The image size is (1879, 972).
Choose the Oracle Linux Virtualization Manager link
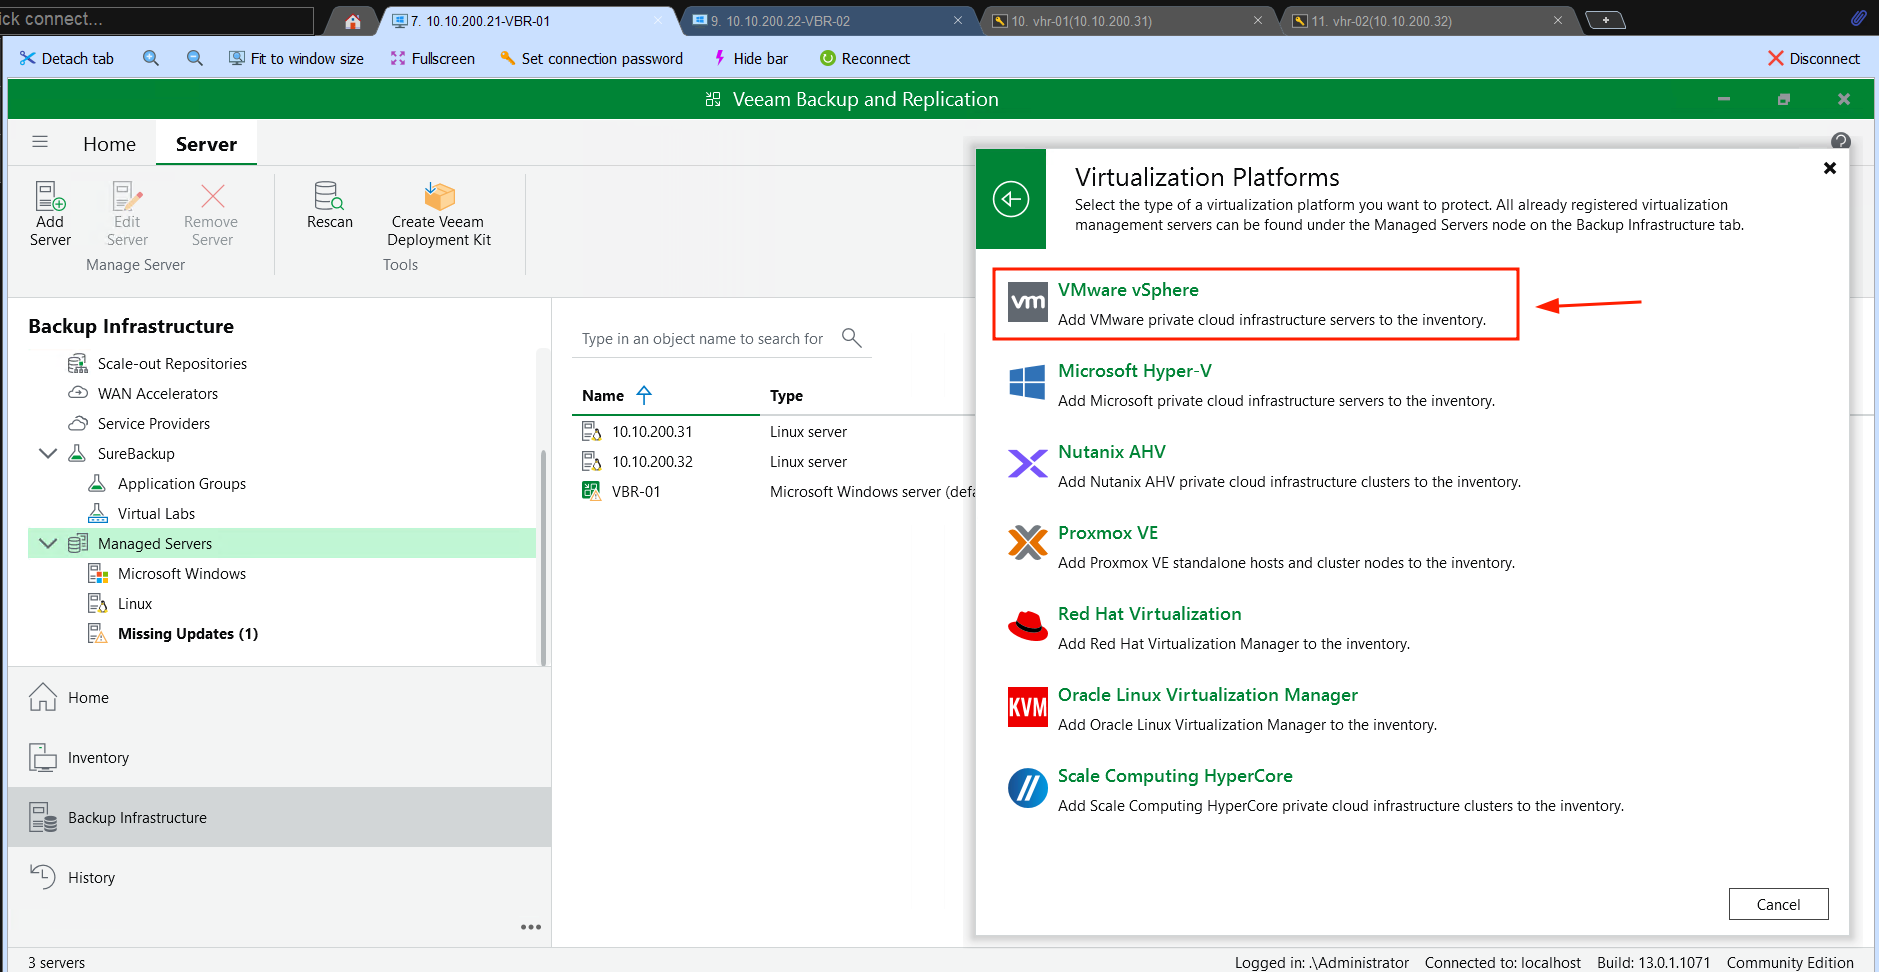1208,695
